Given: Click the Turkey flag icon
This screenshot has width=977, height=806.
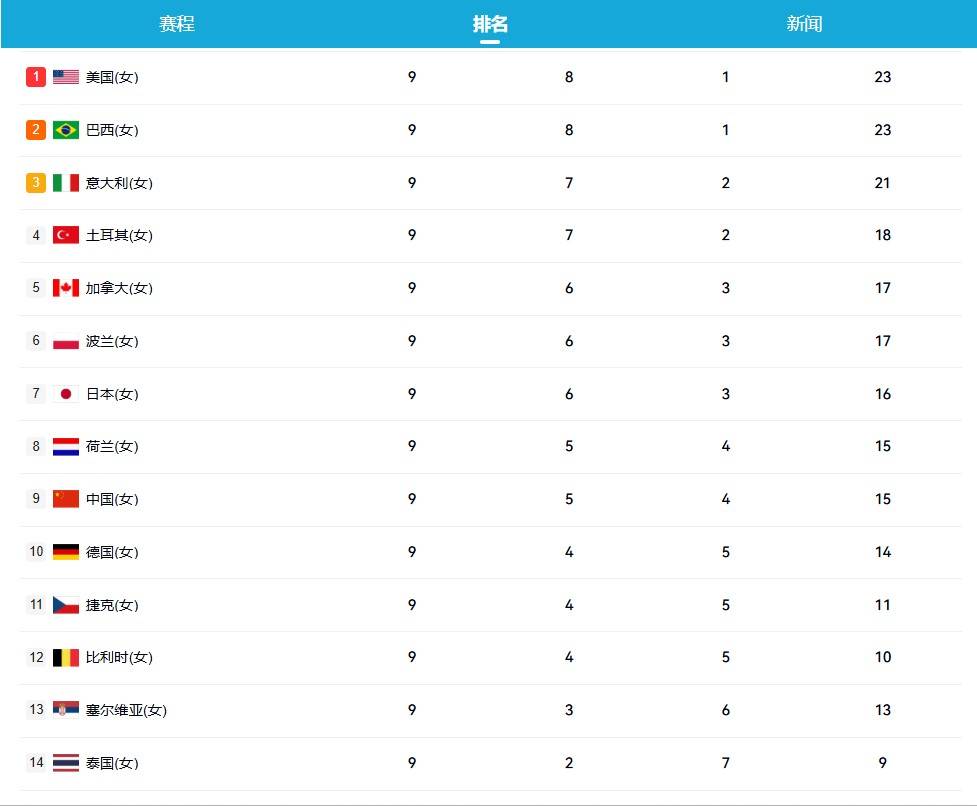Looking at the screenshot, I should click(x=65, y=235).
